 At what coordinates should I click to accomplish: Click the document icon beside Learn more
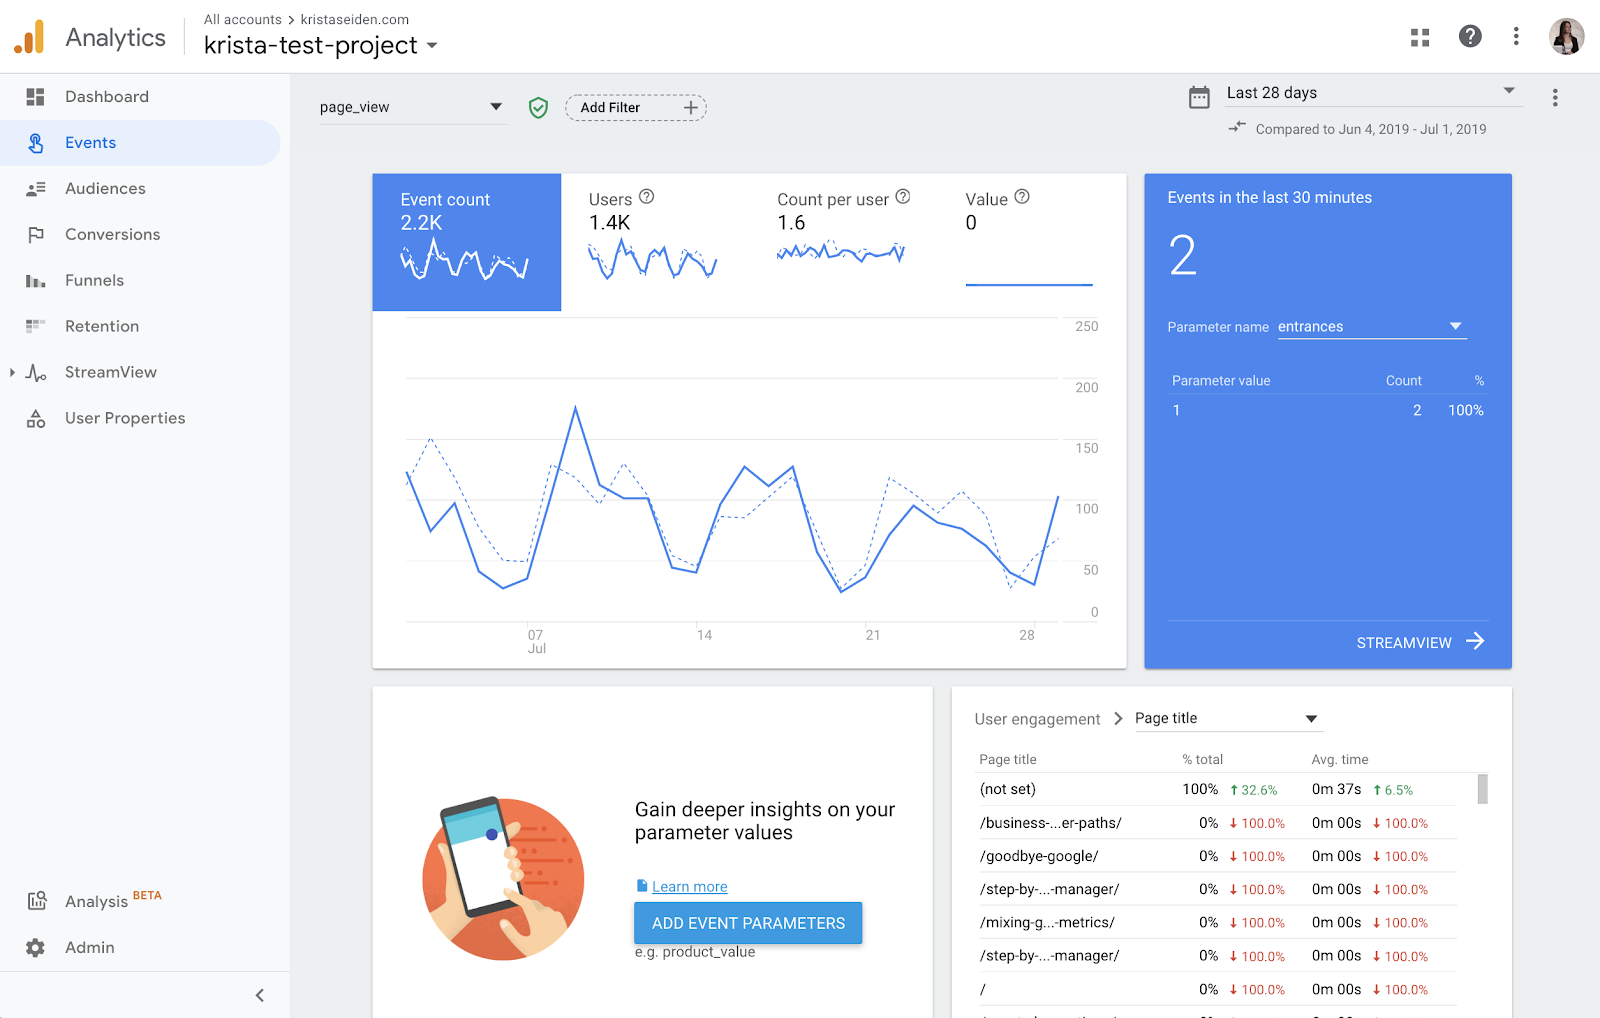(642, 886)
